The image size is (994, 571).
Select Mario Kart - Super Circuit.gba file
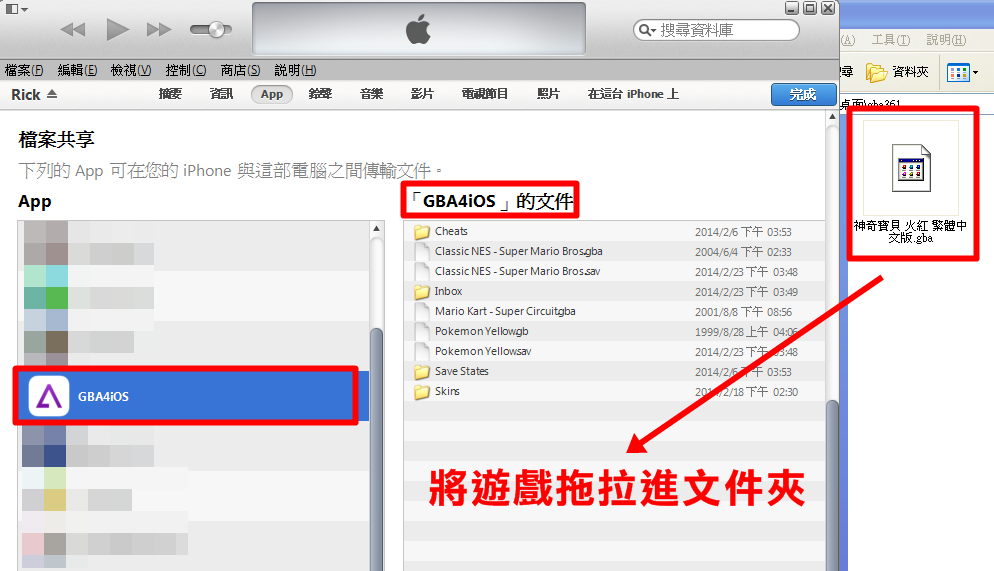[614, 311]
